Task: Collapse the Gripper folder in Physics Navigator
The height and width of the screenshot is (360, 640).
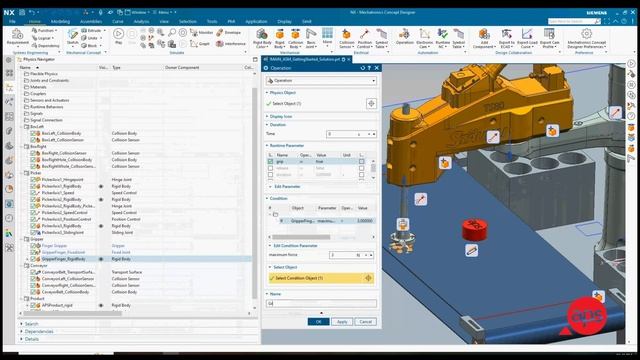Action: 22,239
